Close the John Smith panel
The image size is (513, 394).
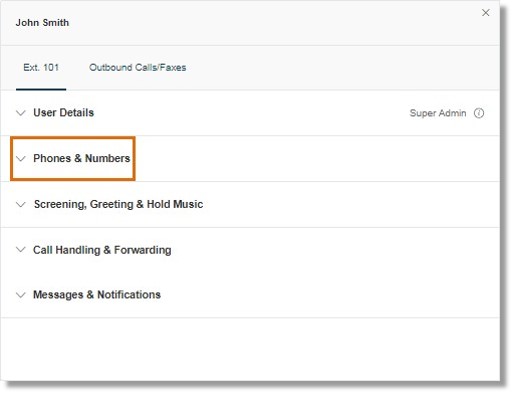point(486,13)
